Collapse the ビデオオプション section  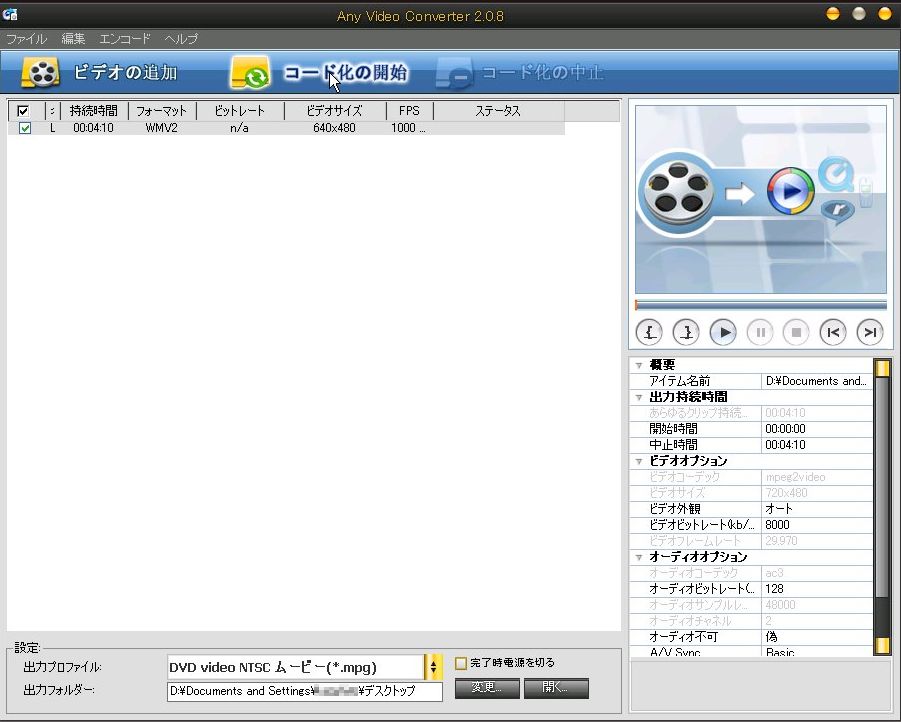[x=638, y=461]
